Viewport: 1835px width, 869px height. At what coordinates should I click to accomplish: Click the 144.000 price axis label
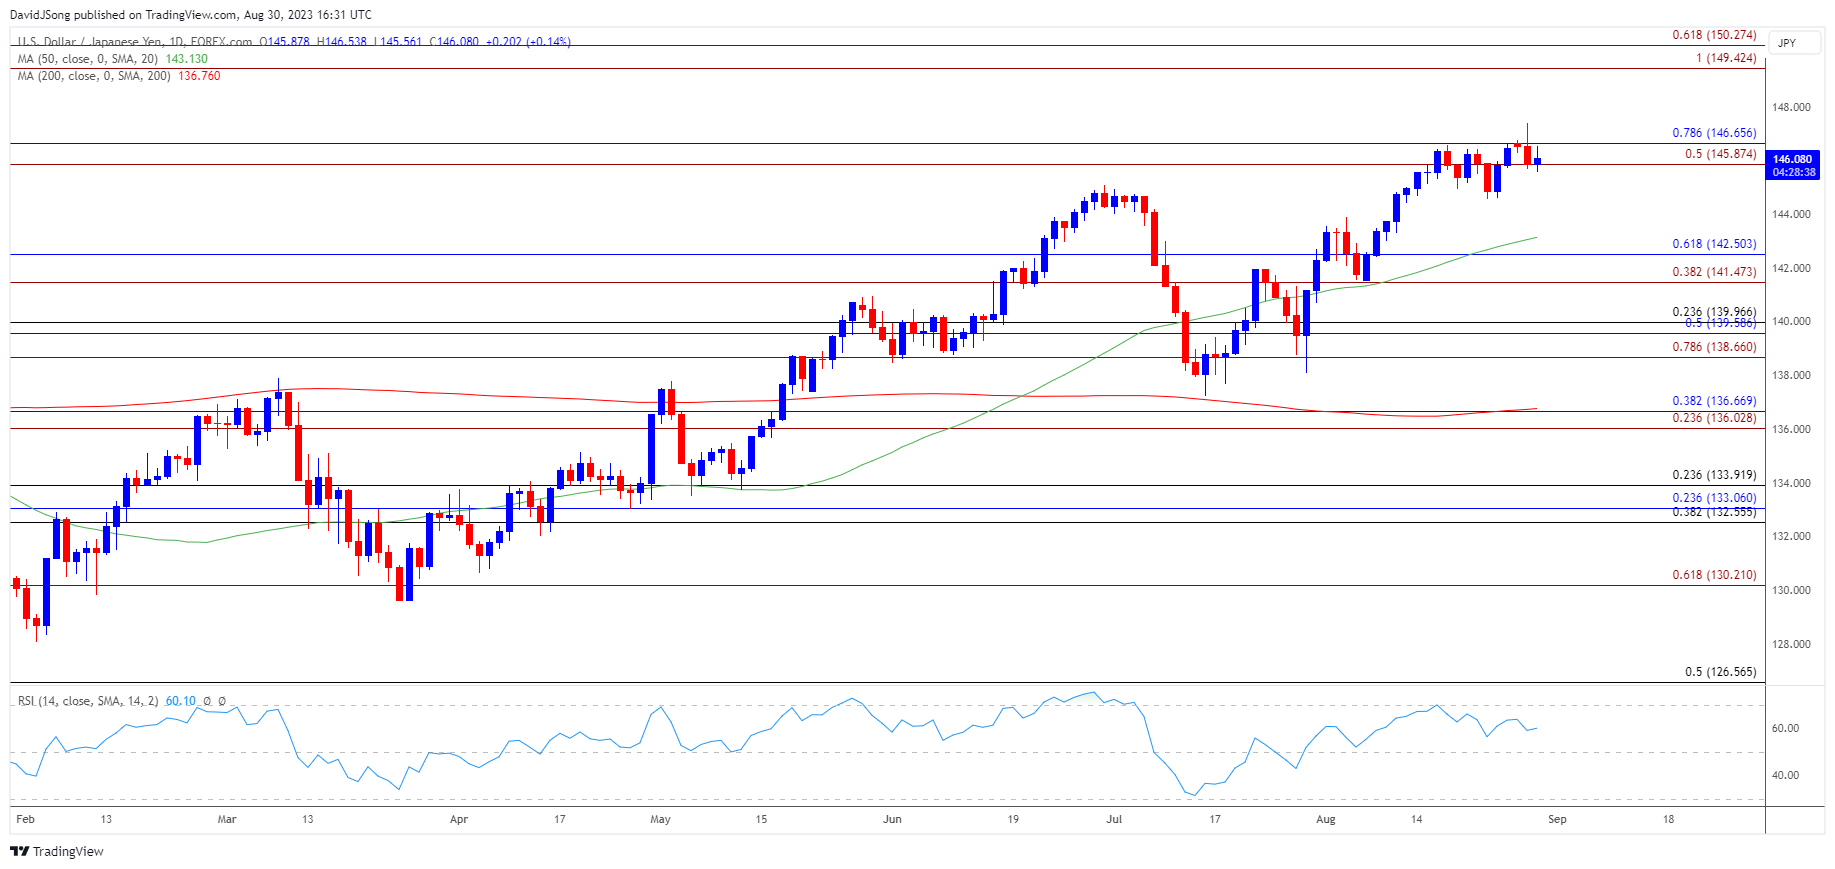click(x=1791, y=214)
